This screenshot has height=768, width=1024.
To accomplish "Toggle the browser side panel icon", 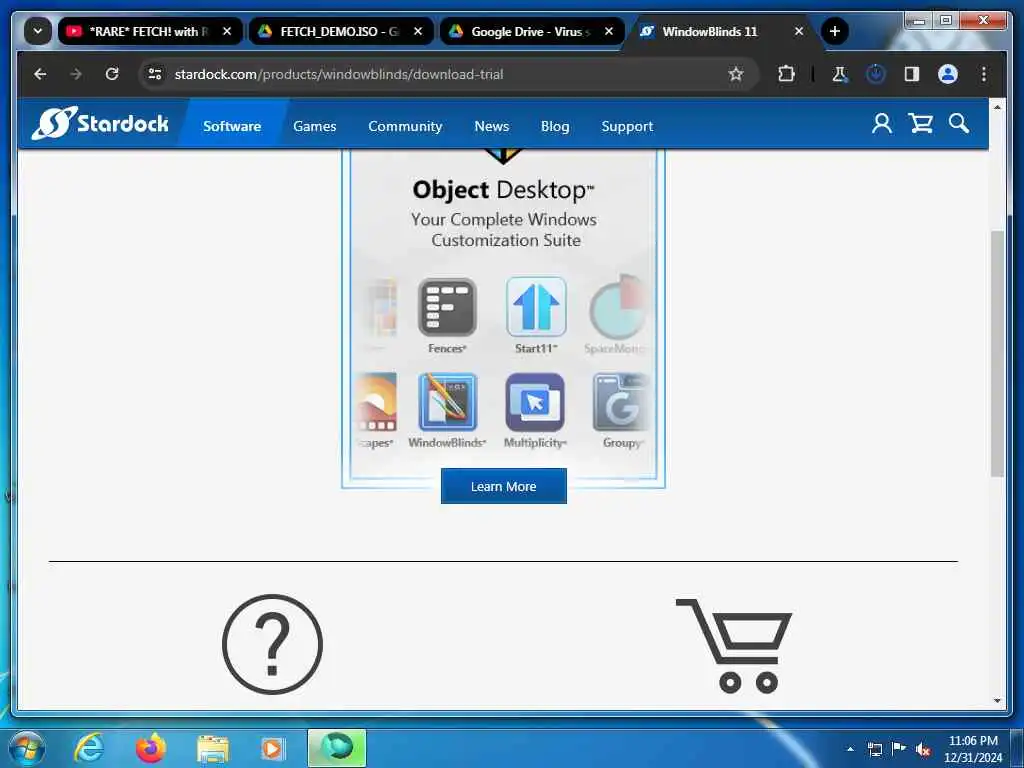I will tap(912, 74).
